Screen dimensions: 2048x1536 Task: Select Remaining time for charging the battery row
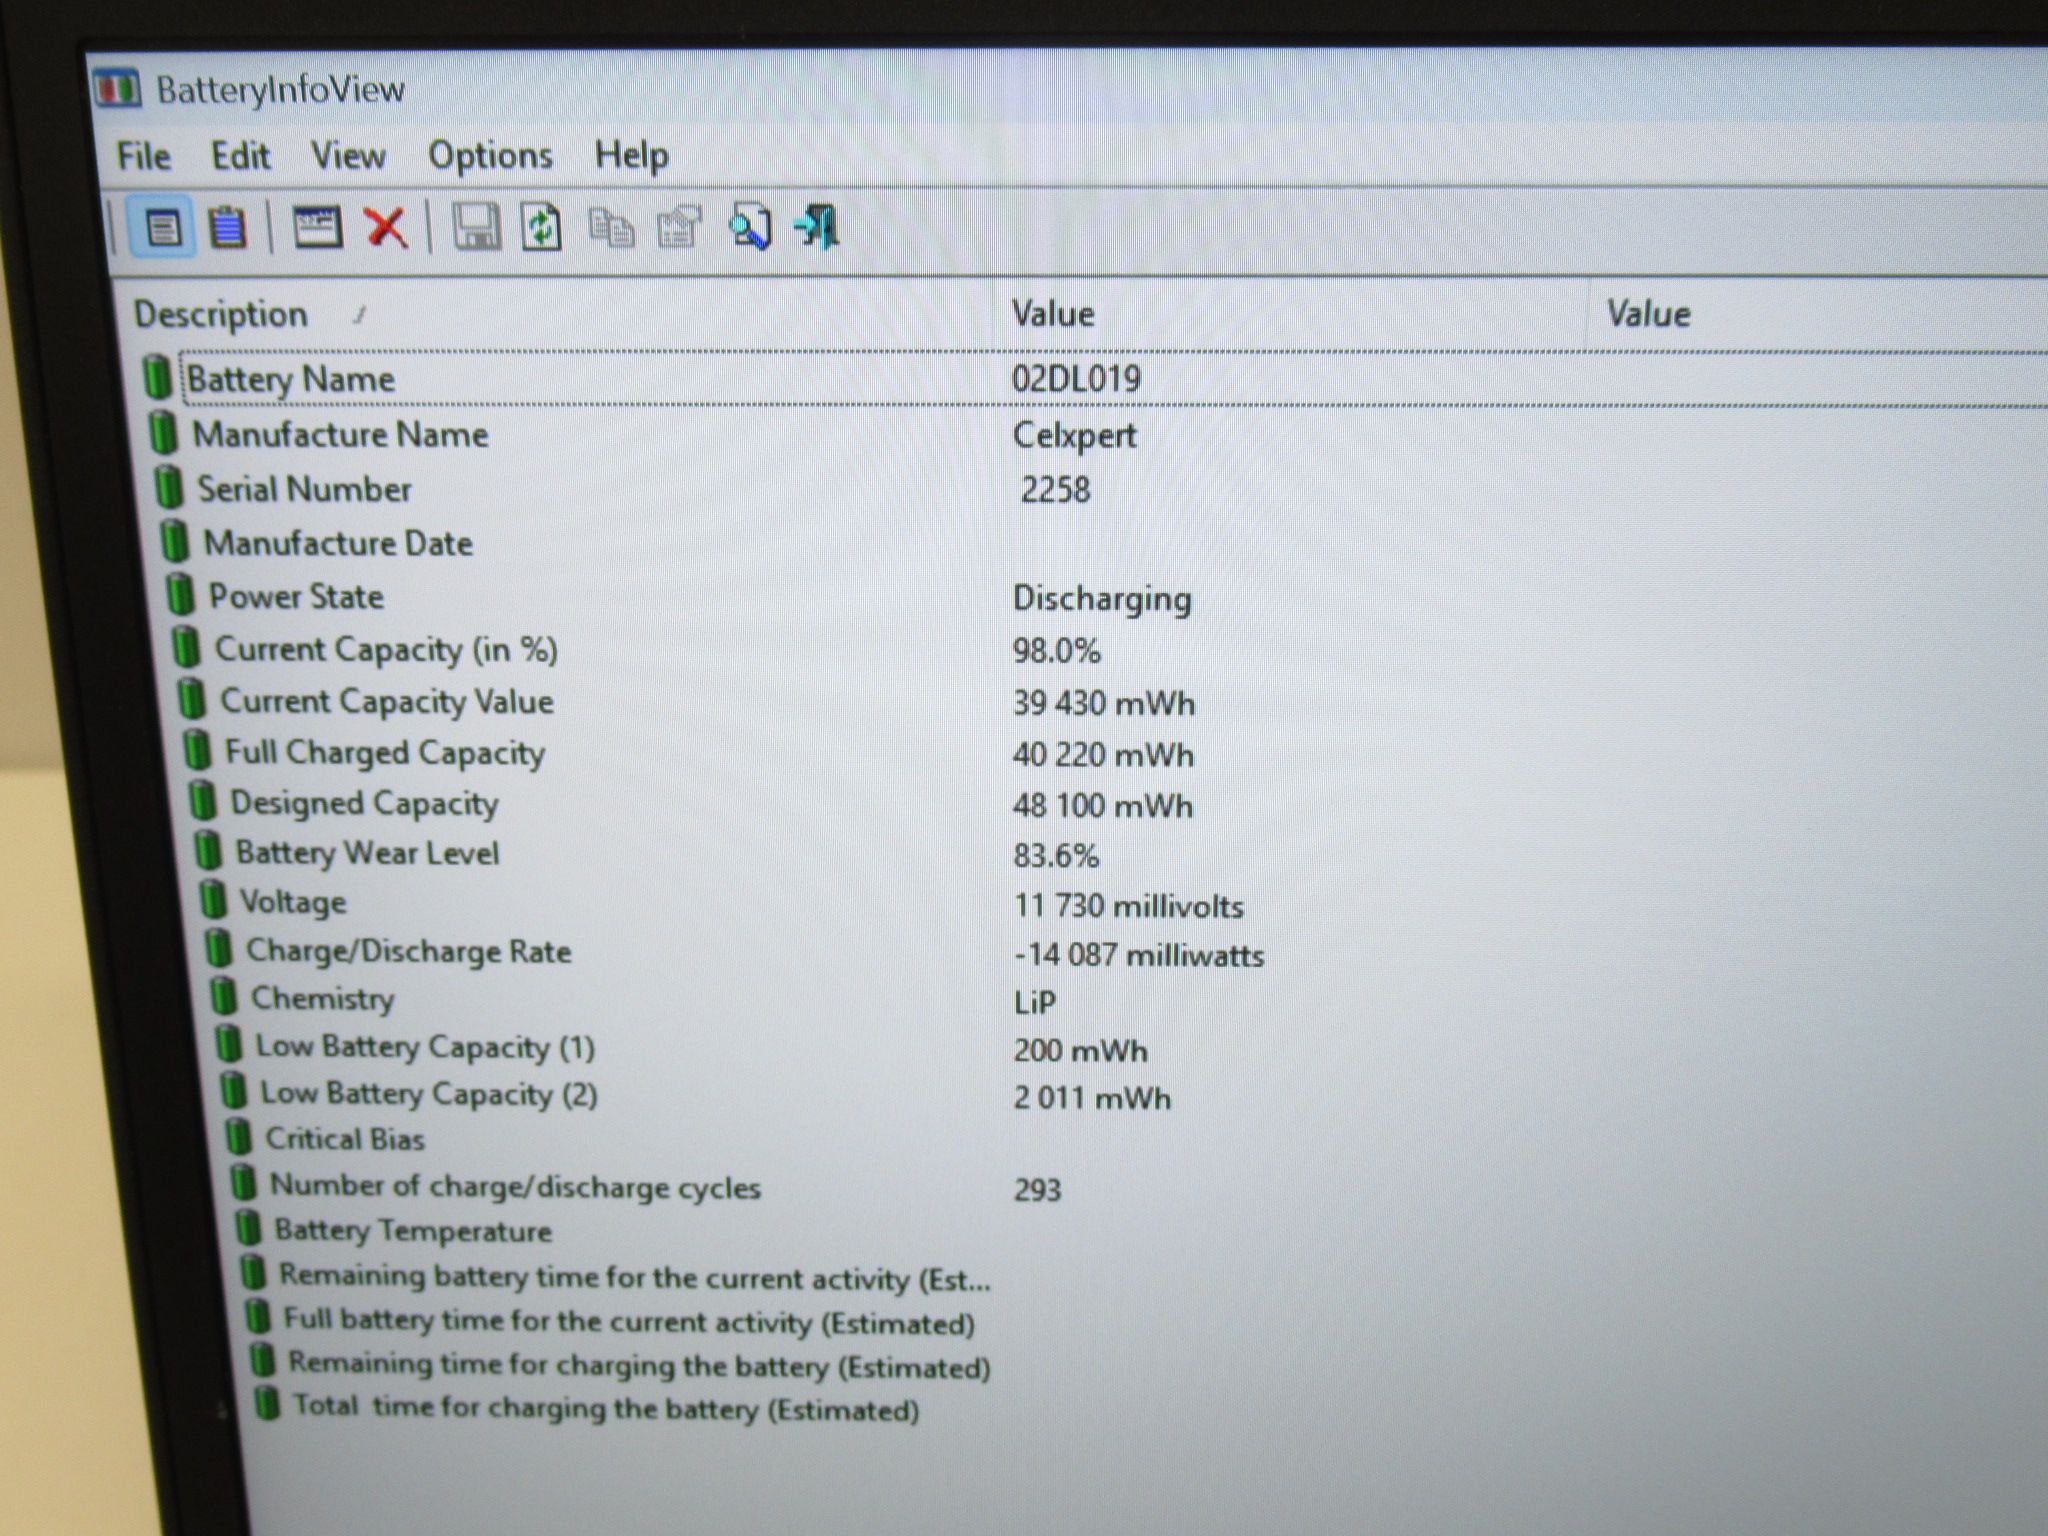[x=639, y=1365]
